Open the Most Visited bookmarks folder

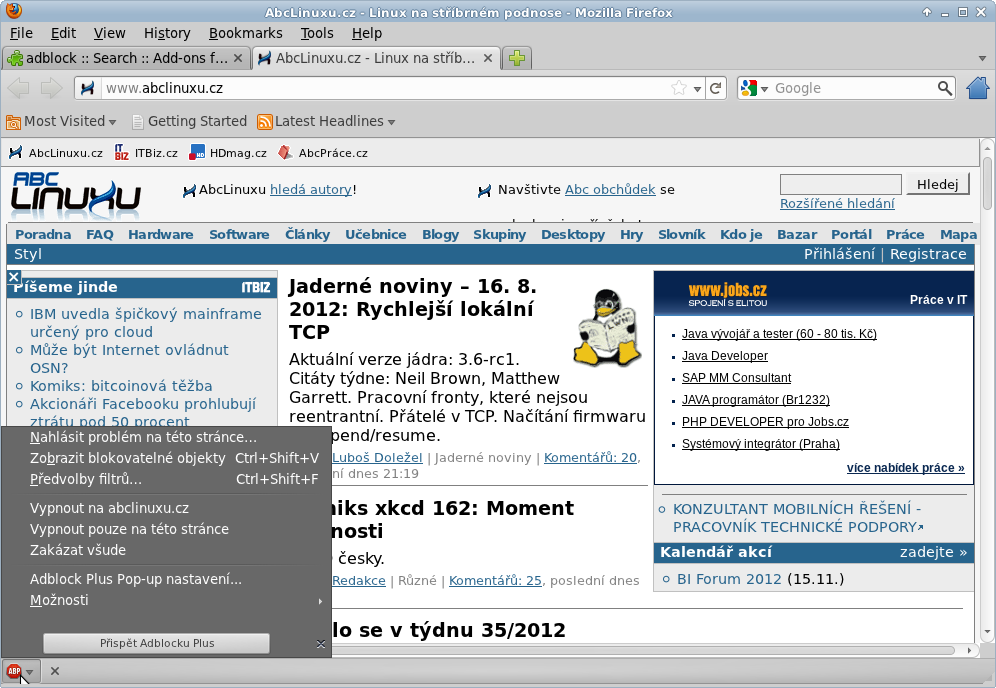pyautogui.click(x=61, y=121)
